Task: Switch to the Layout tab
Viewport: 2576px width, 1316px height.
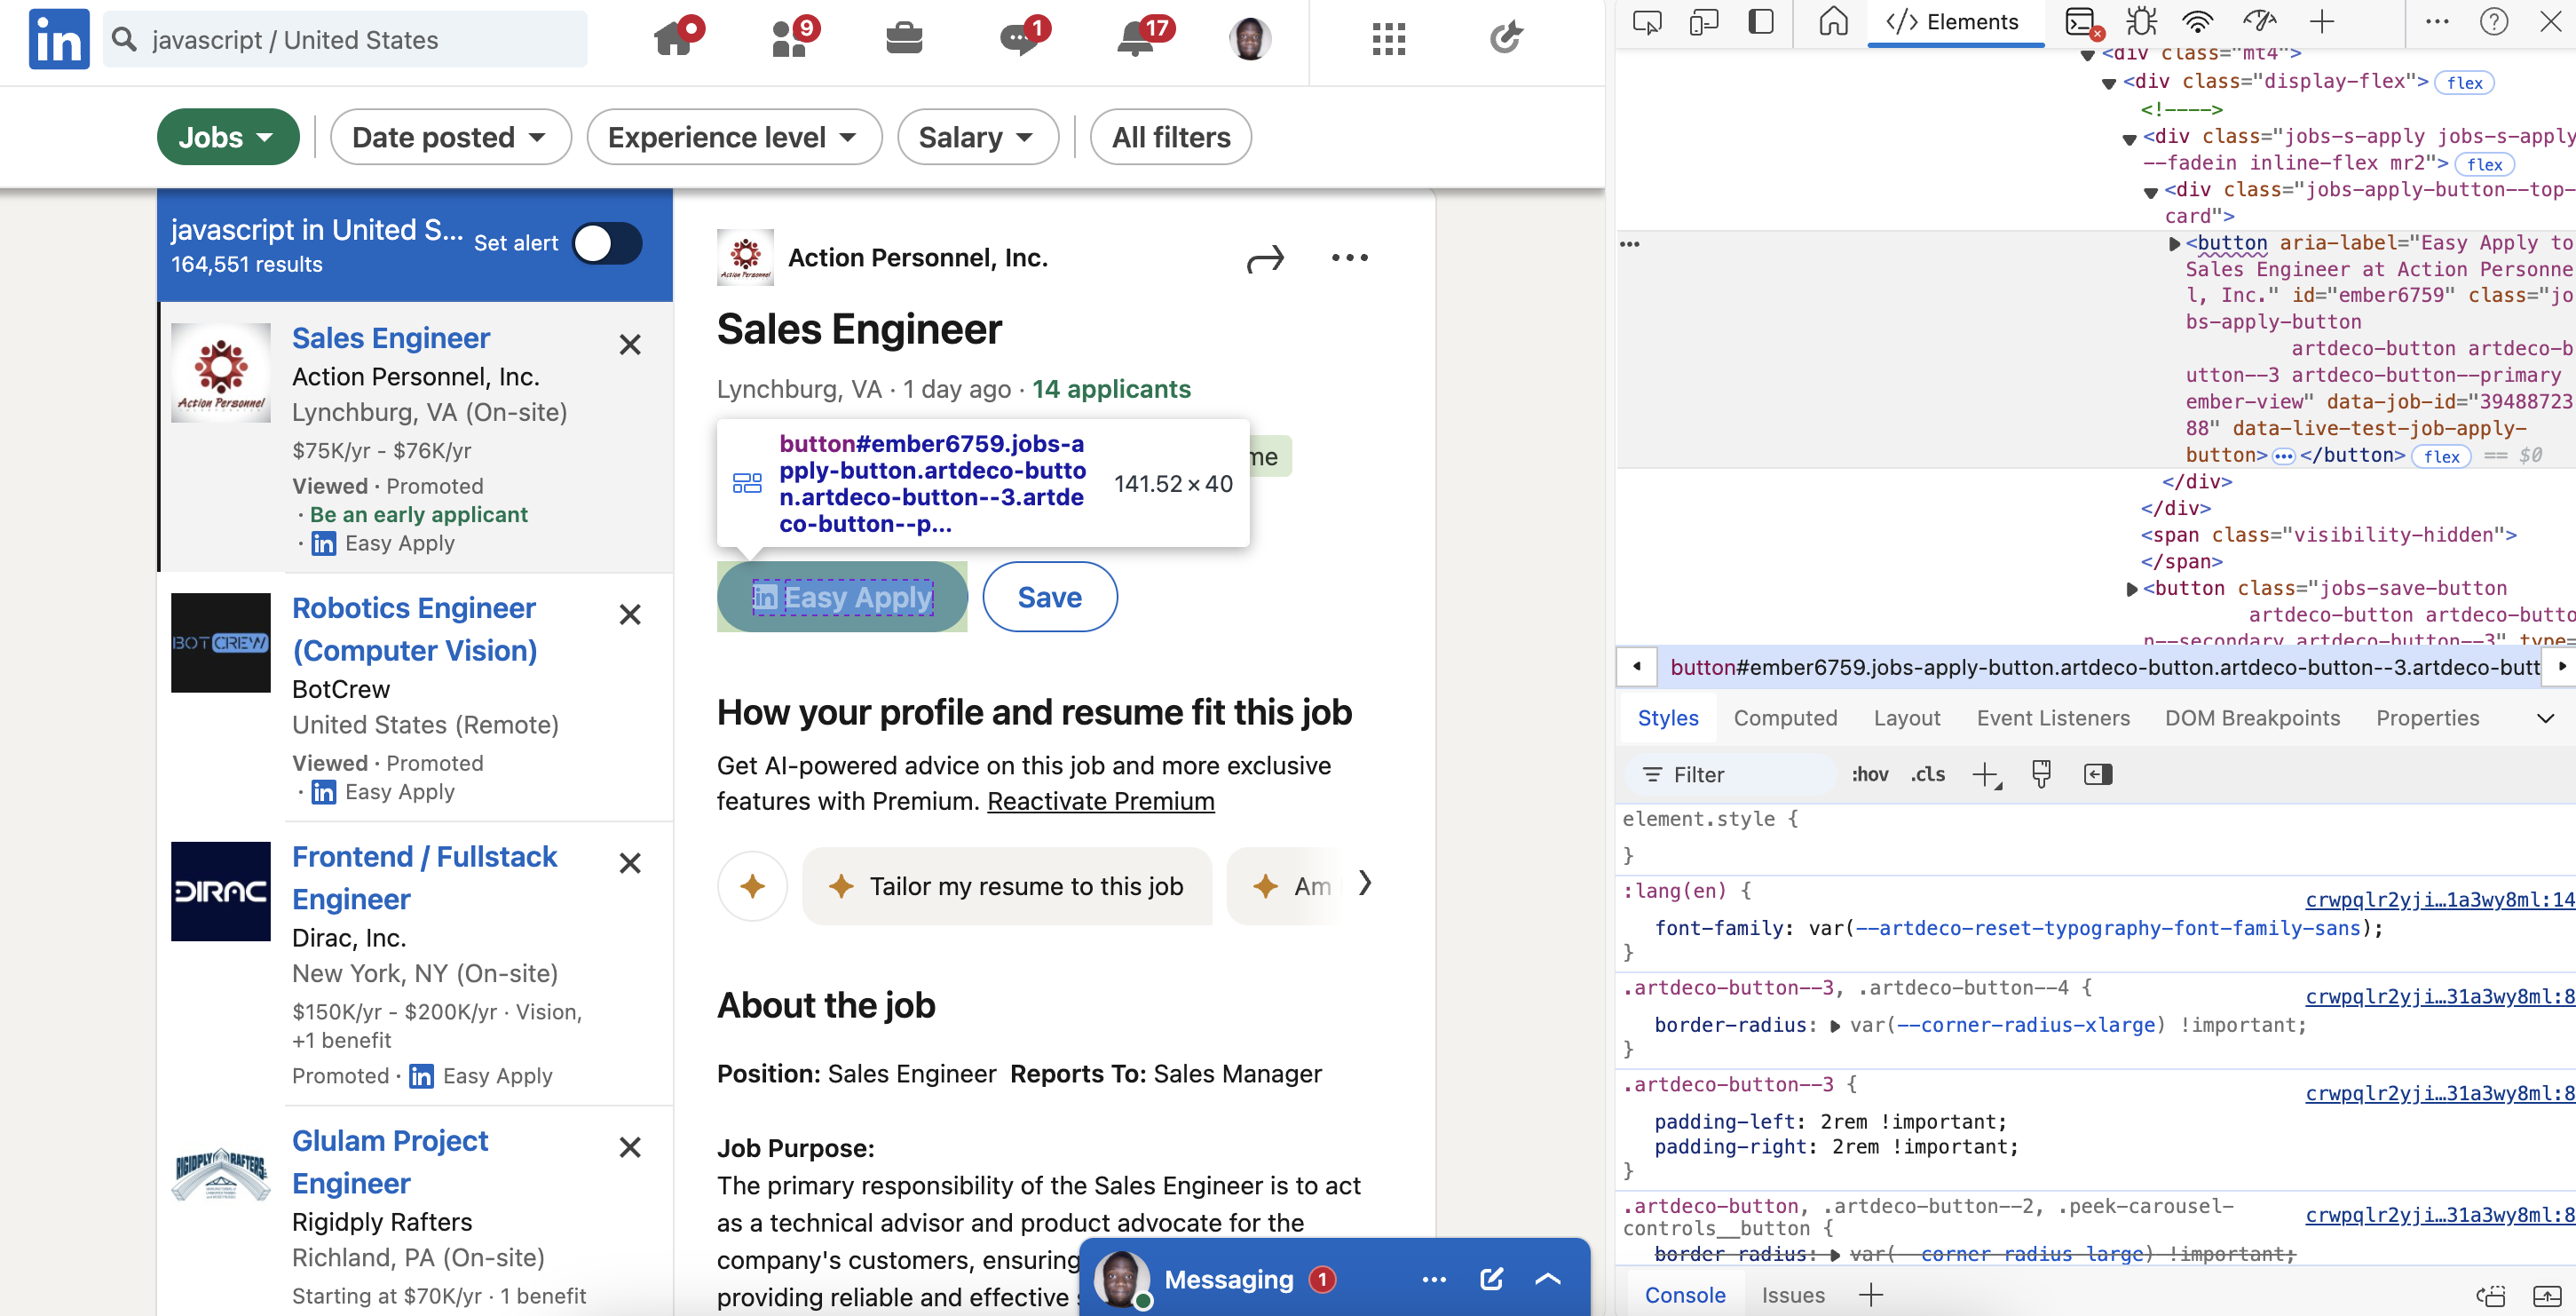Action: click(x=1906, y=718)
